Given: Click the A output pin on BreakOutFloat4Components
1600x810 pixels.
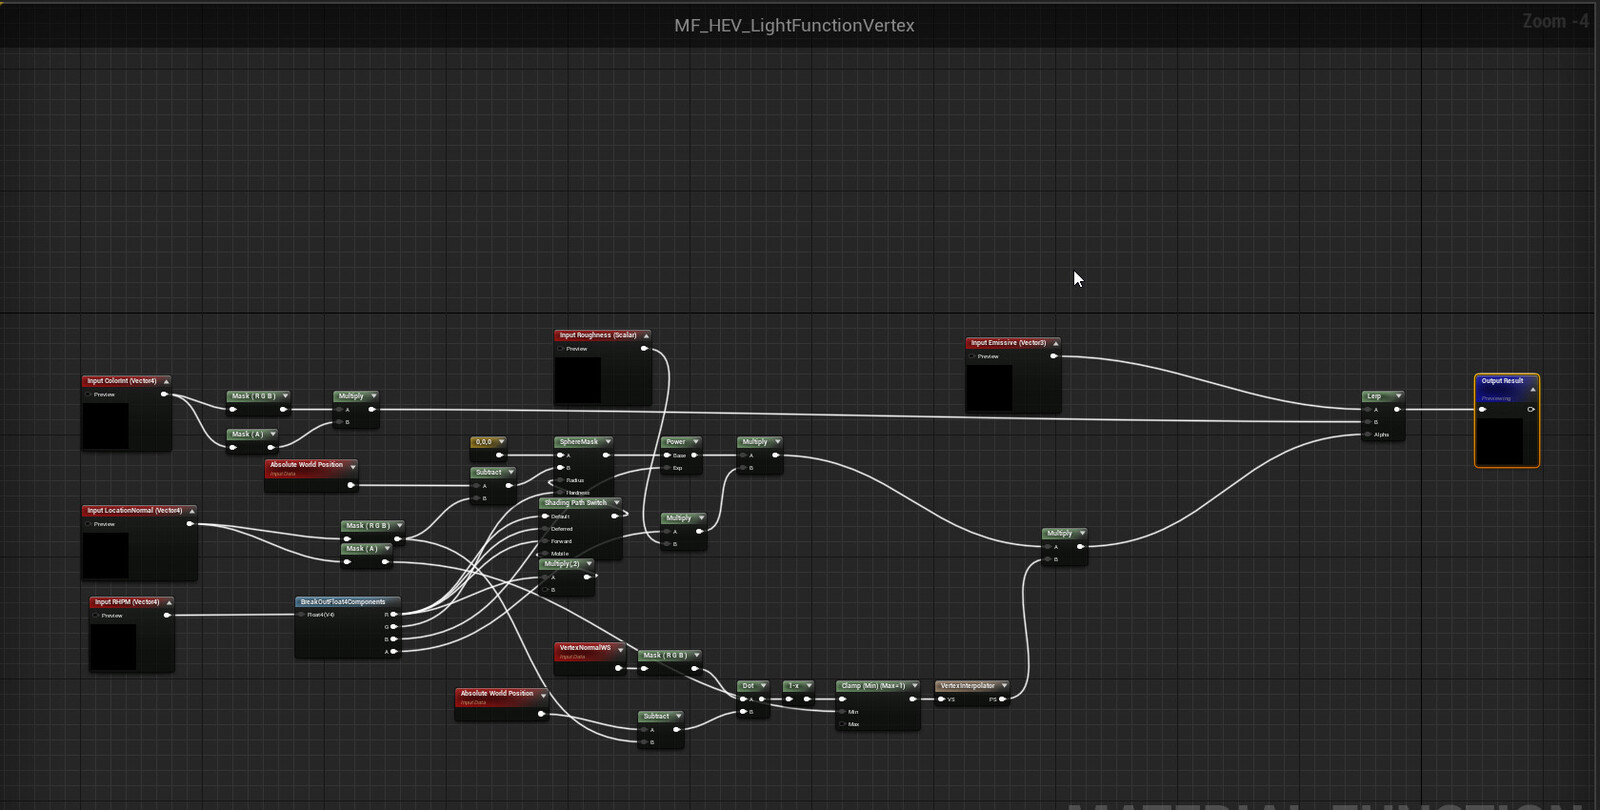Looking at the screenshot, I should point(394,651).
